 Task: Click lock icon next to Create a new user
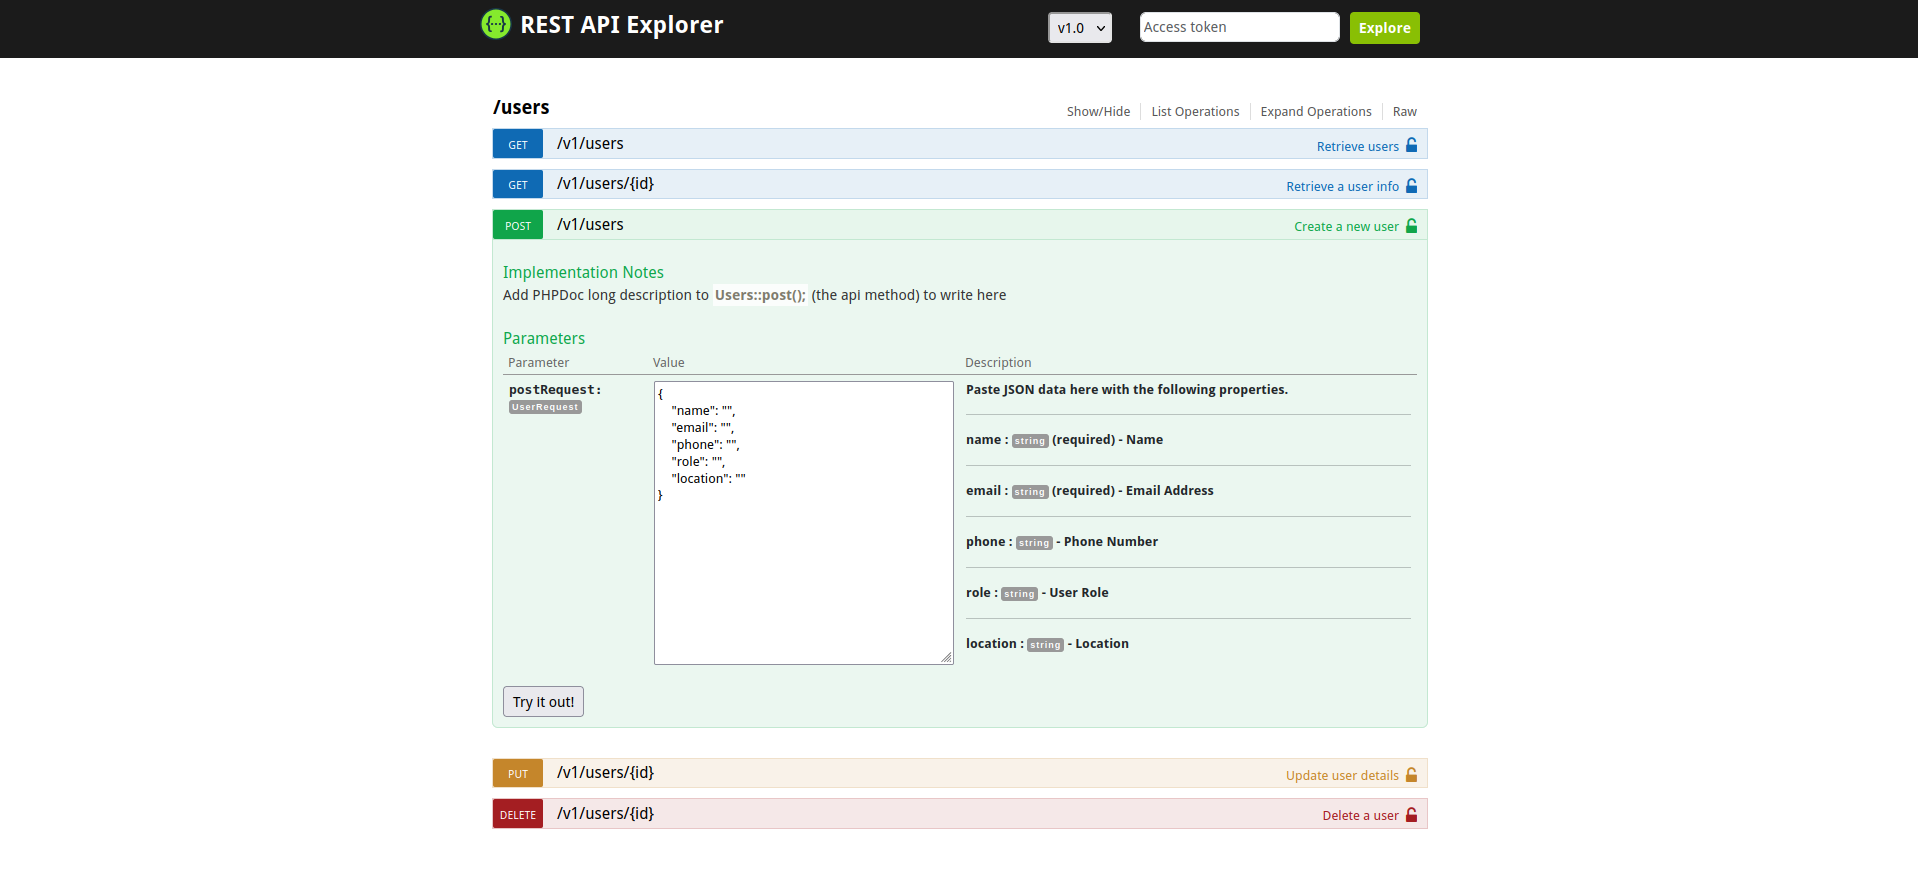point(1411,226)
